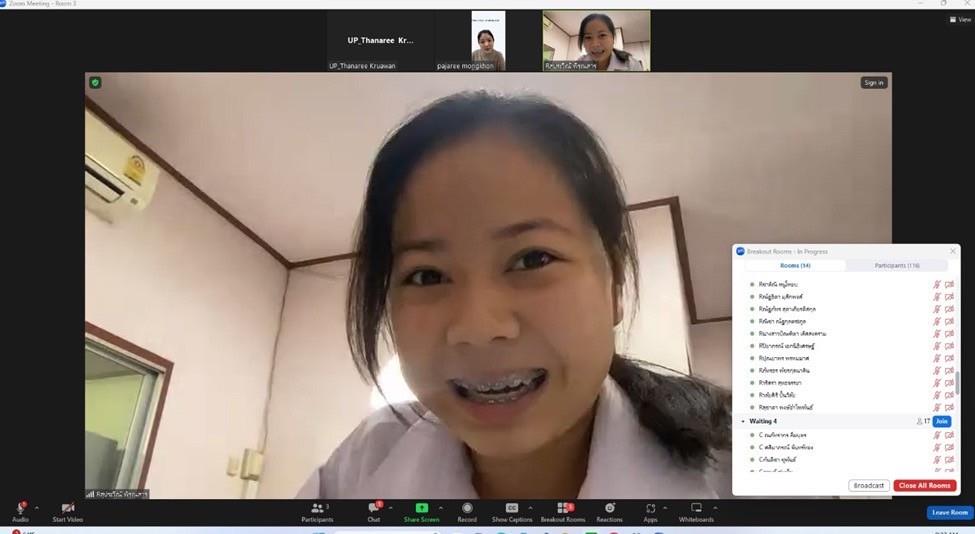This screenshot has height=534, width=975.
Task: Open the Apps toolbar icon
Action: click(650, 512)
